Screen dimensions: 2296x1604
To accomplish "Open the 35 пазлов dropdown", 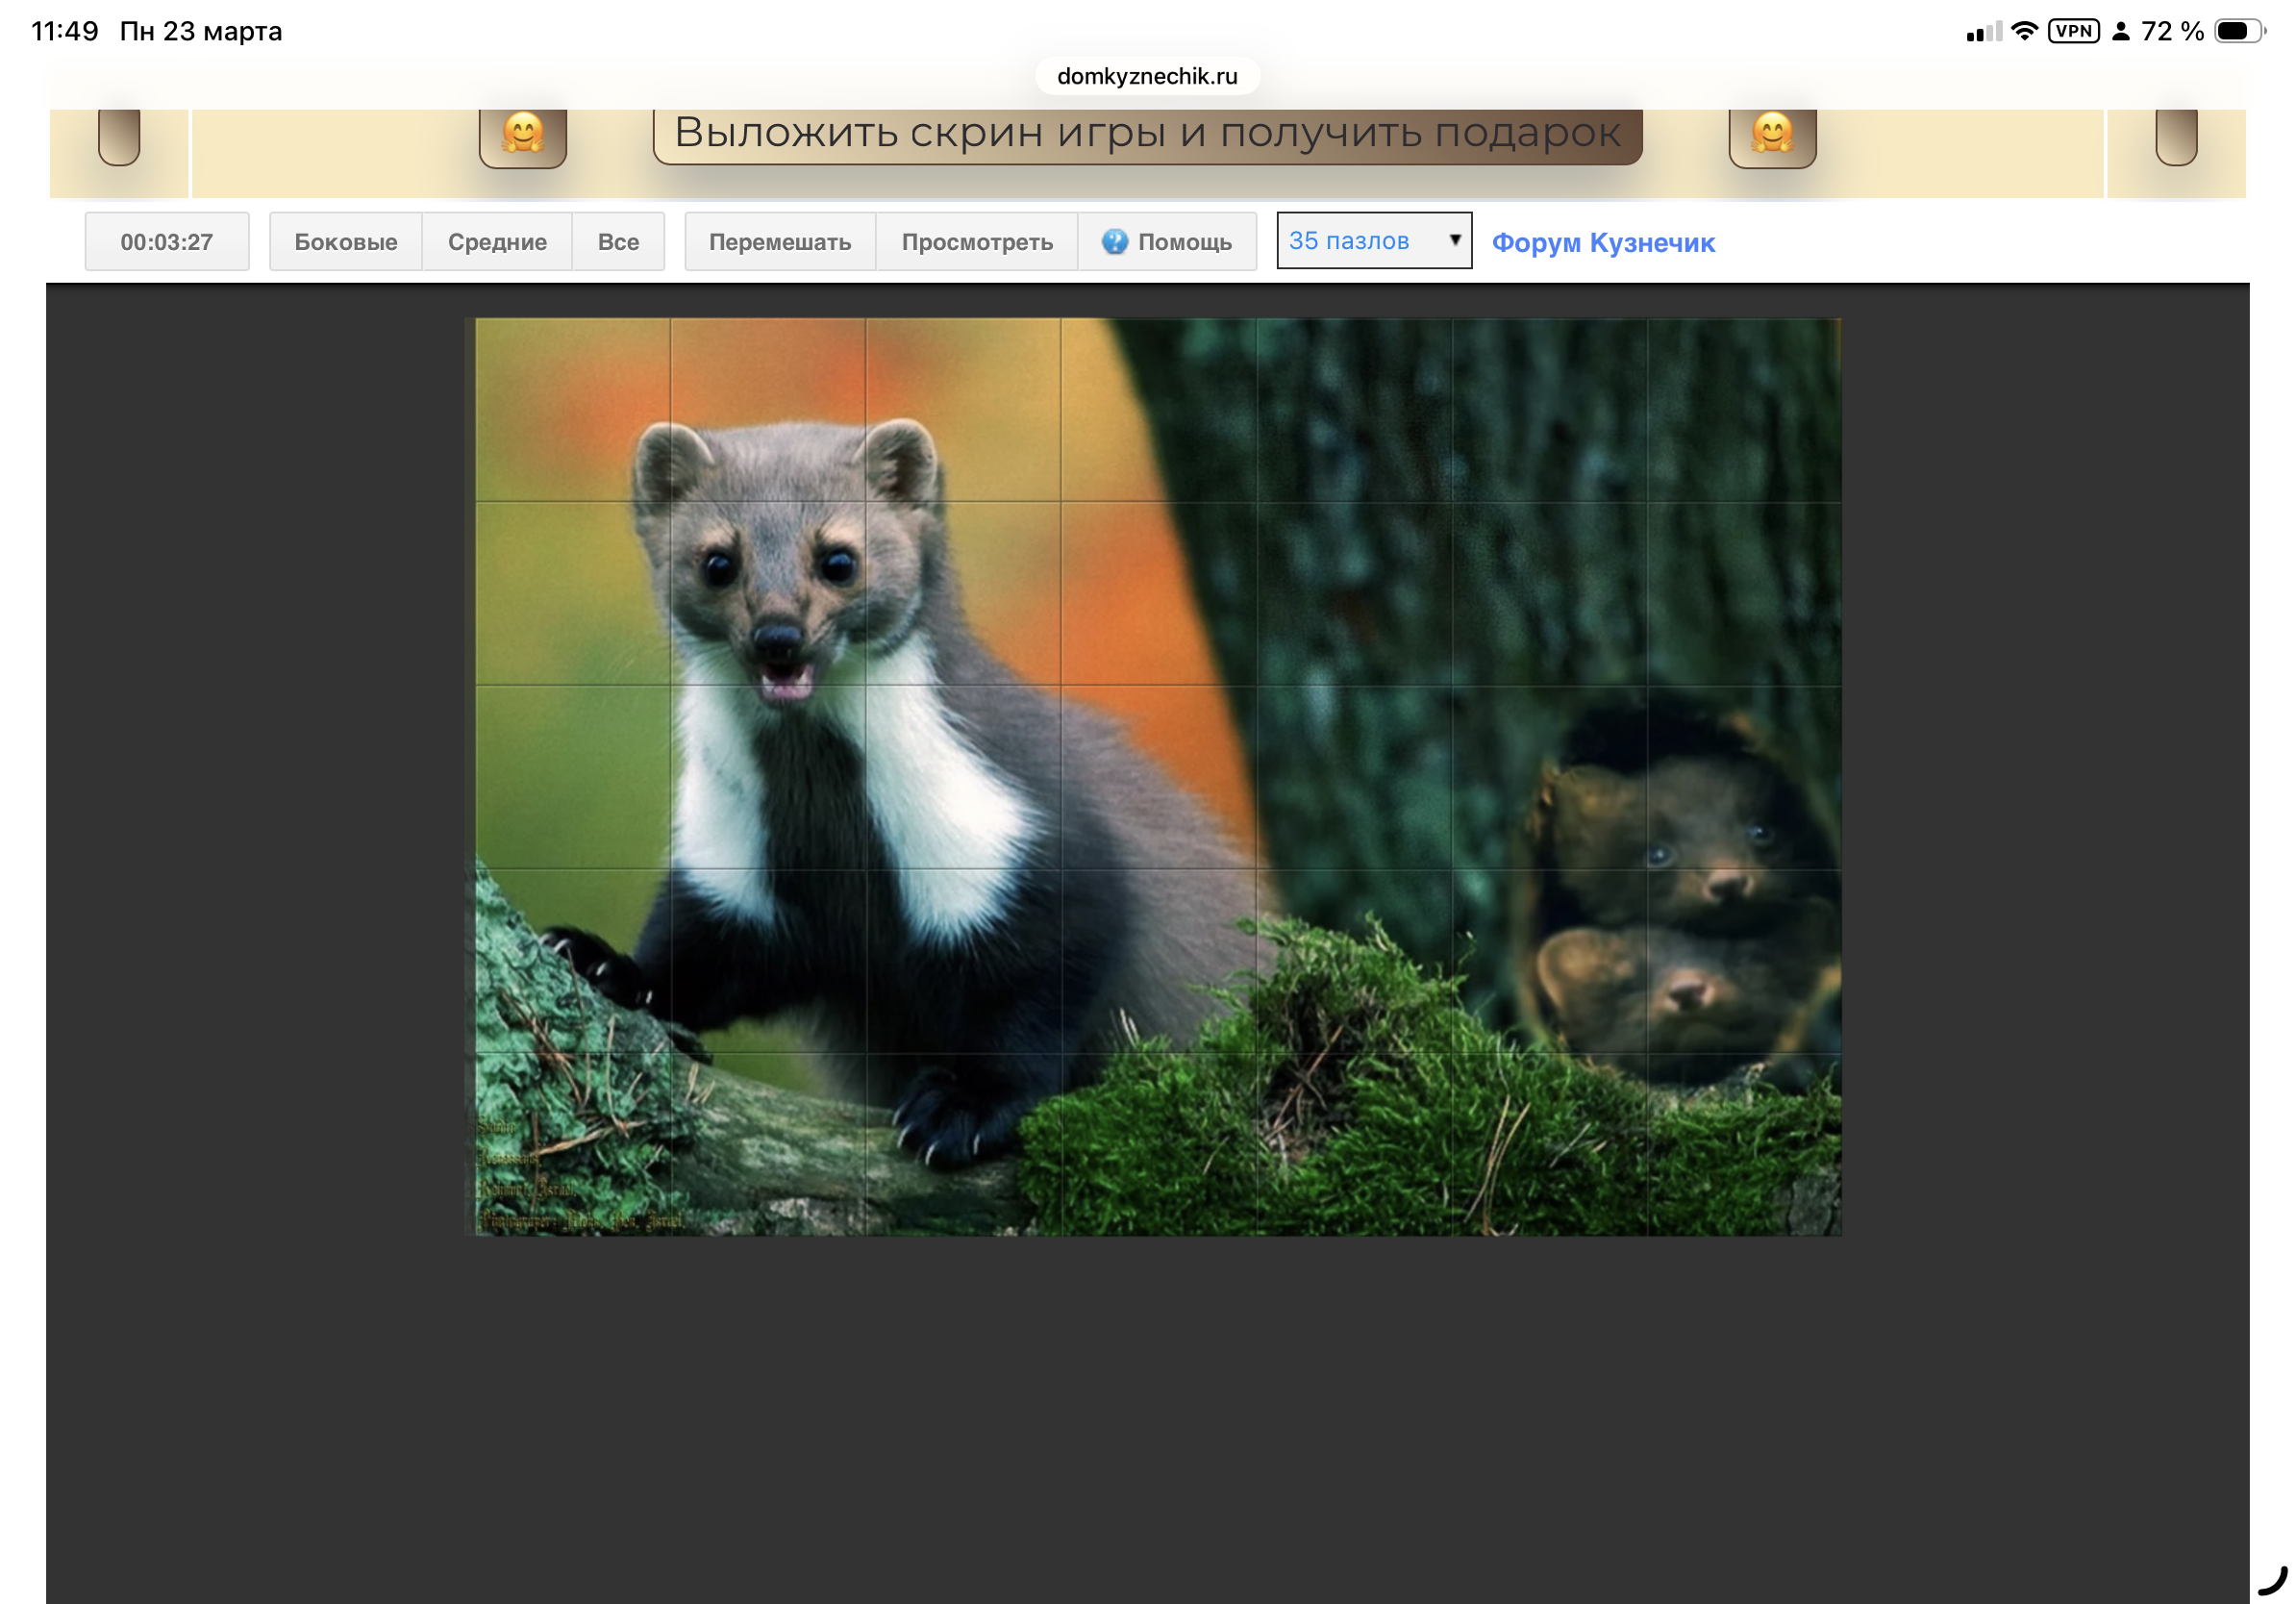I will tap(1360, 241).
